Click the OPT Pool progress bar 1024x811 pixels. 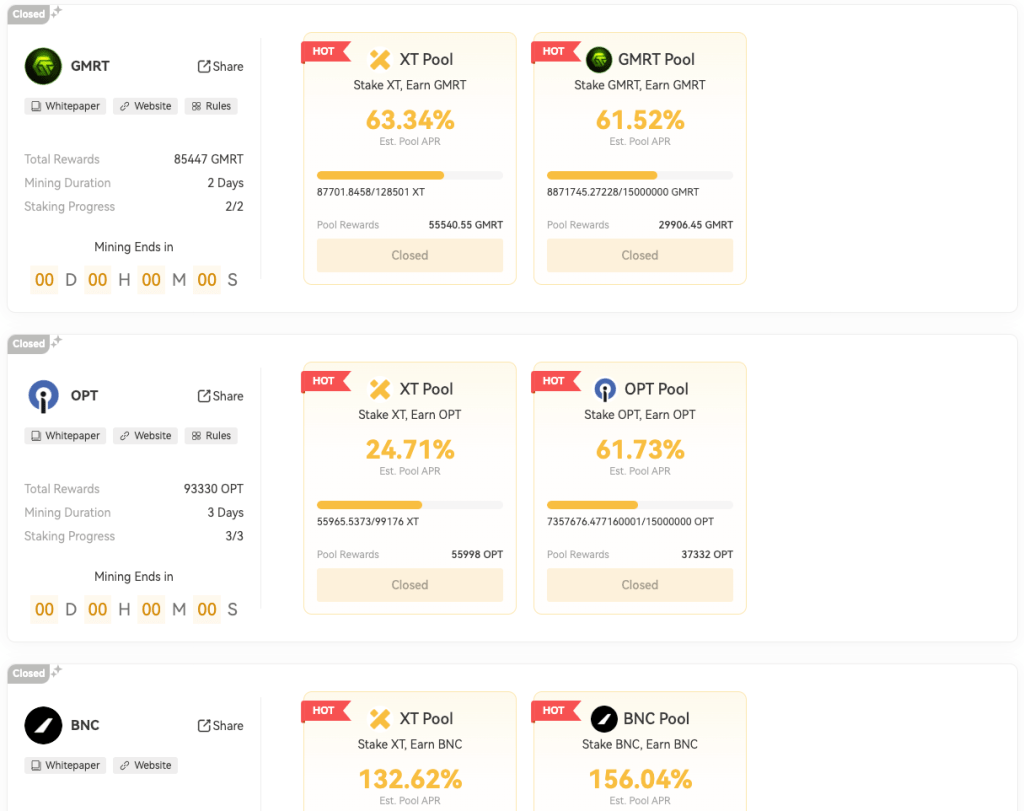(x=640, y=505)
